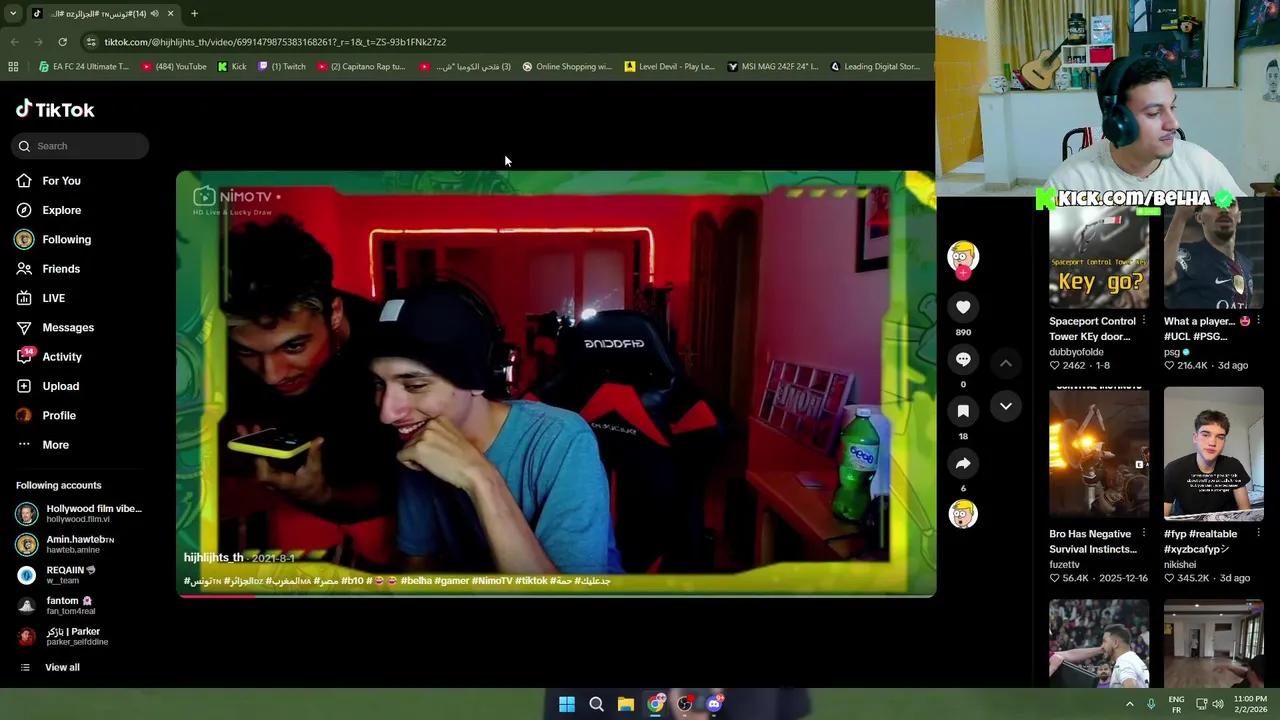
Task: Click the #NimoTV hashtag
Action: coord(492,581)
